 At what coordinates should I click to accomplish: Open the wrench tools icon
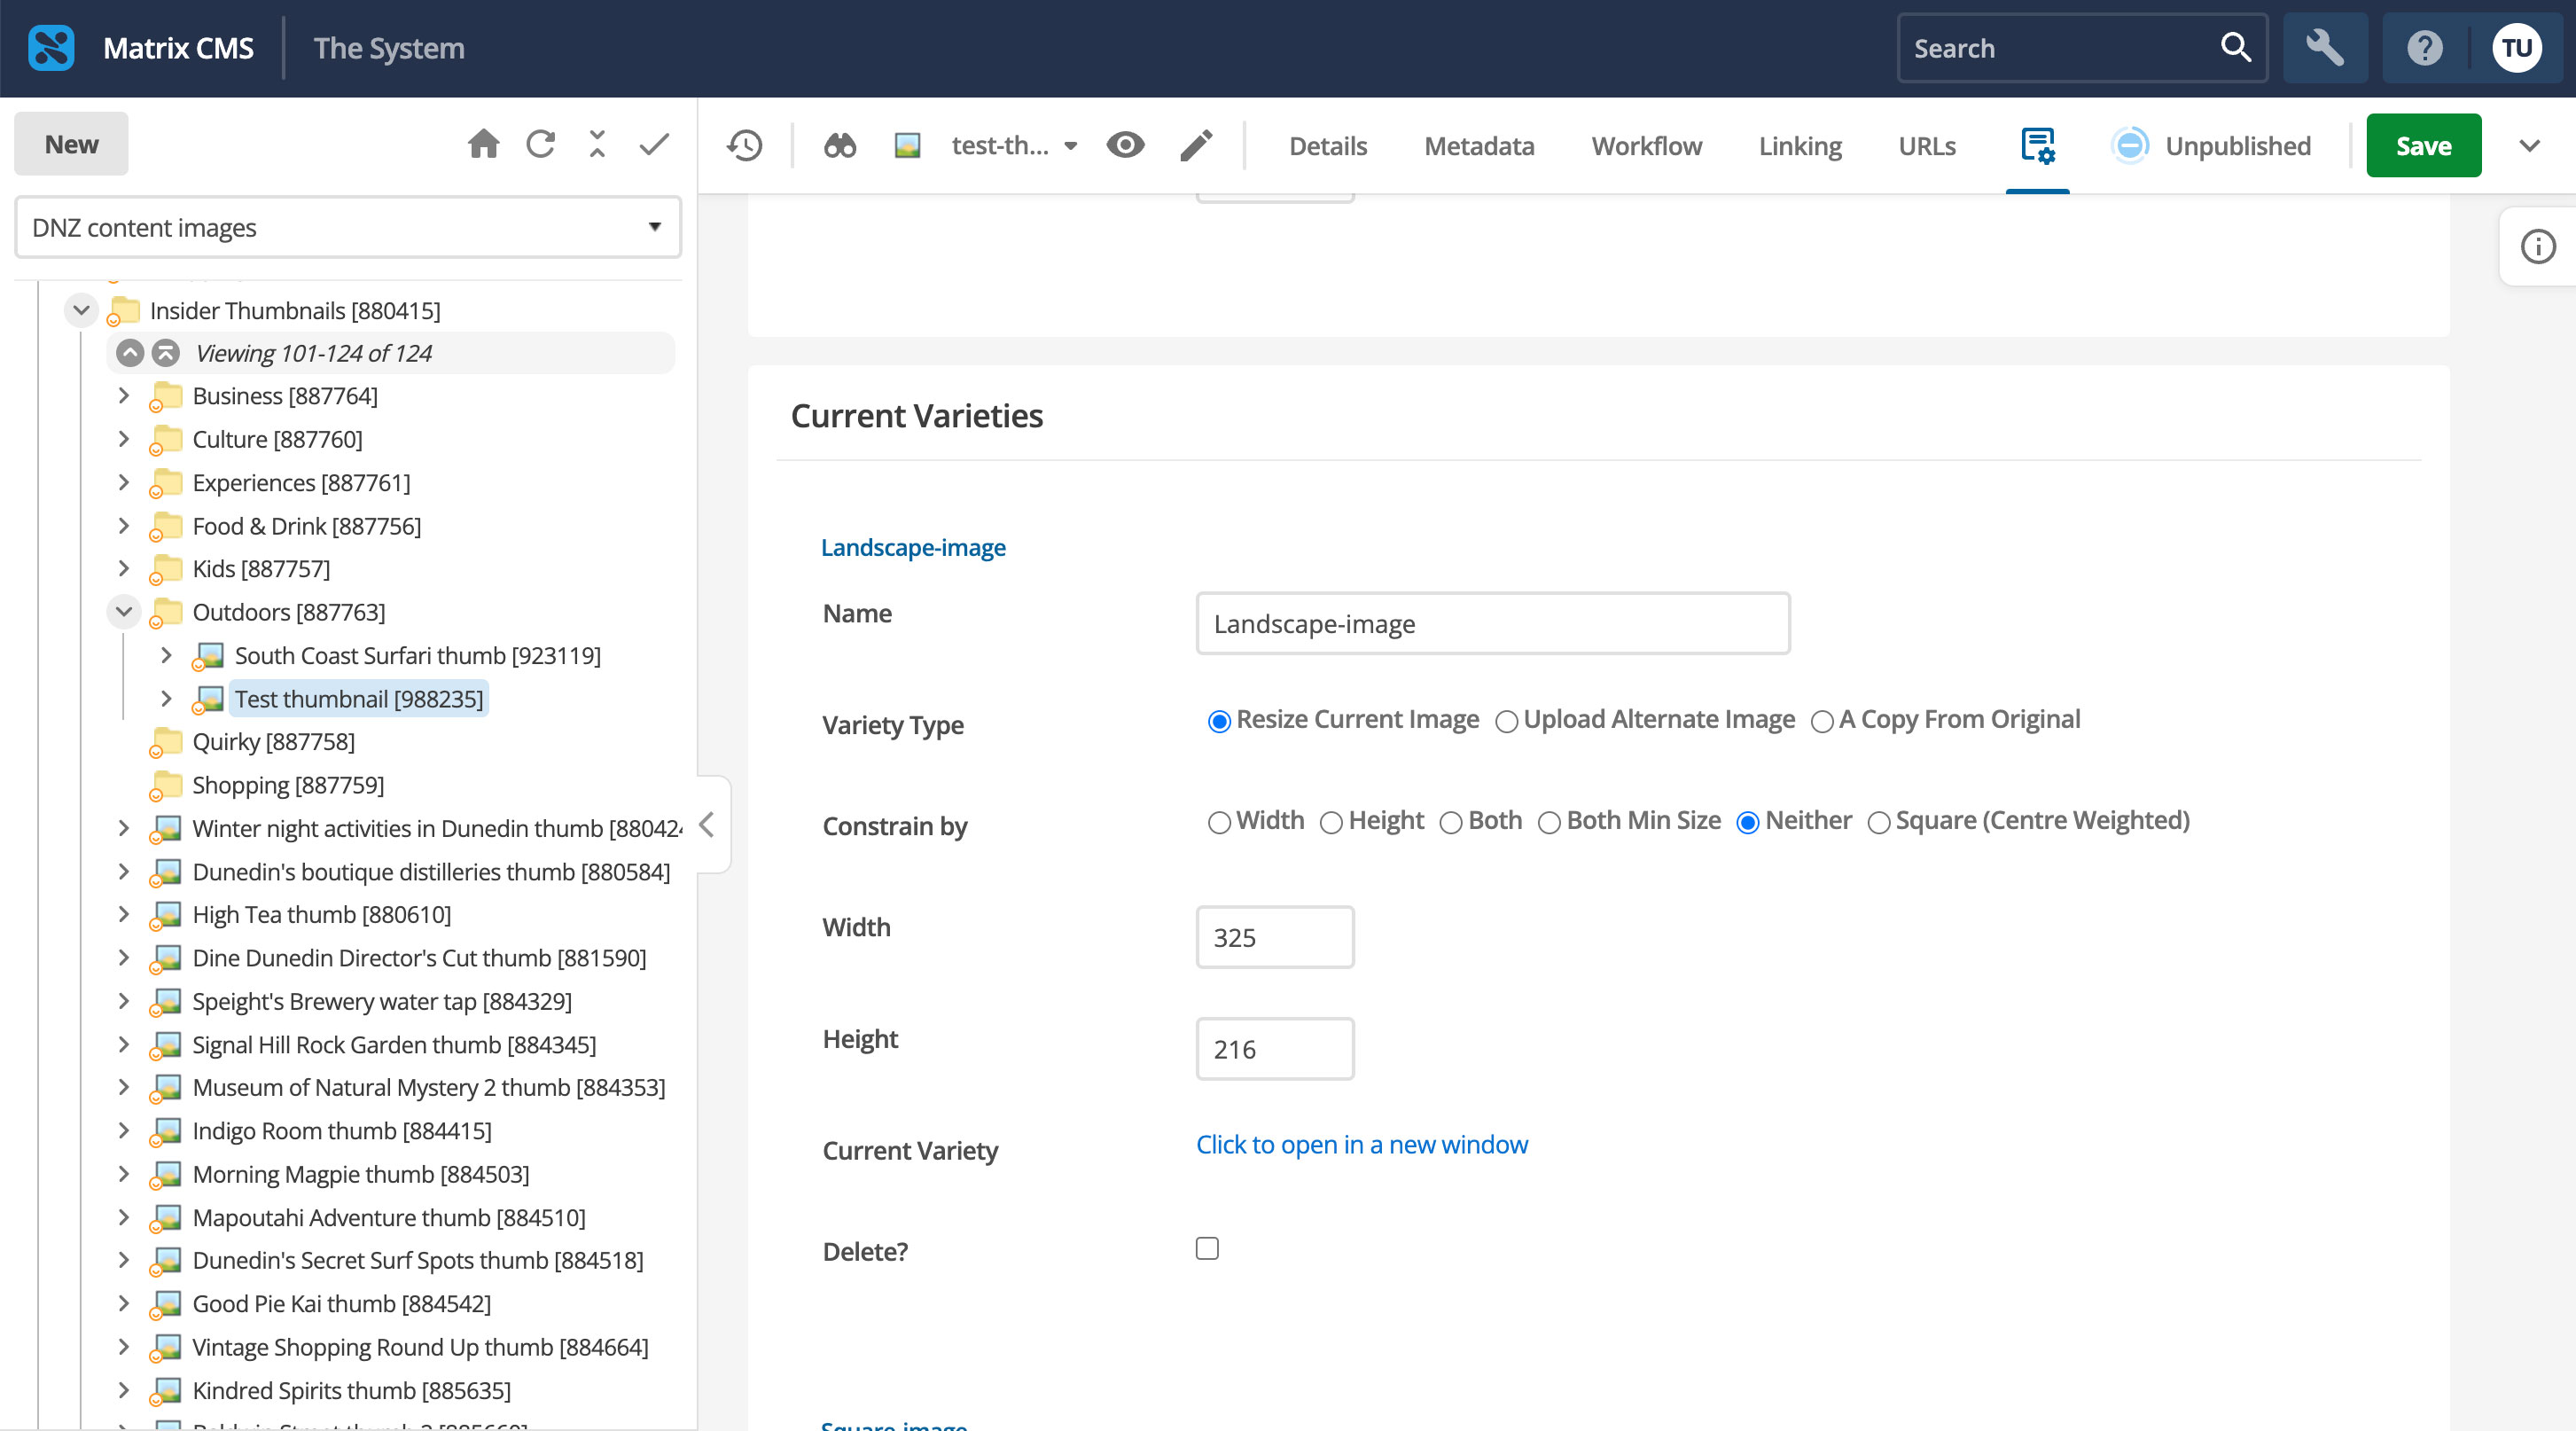[x=2325, y=48]
